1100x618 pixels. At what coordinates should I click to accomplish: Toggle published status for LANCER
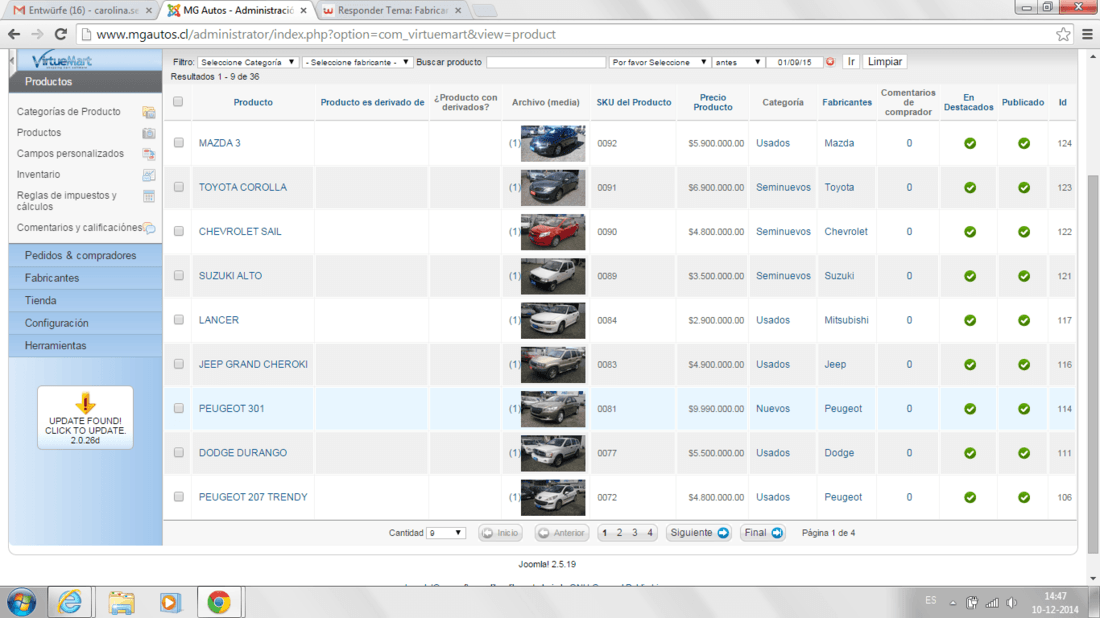(x=1024, y=320)
